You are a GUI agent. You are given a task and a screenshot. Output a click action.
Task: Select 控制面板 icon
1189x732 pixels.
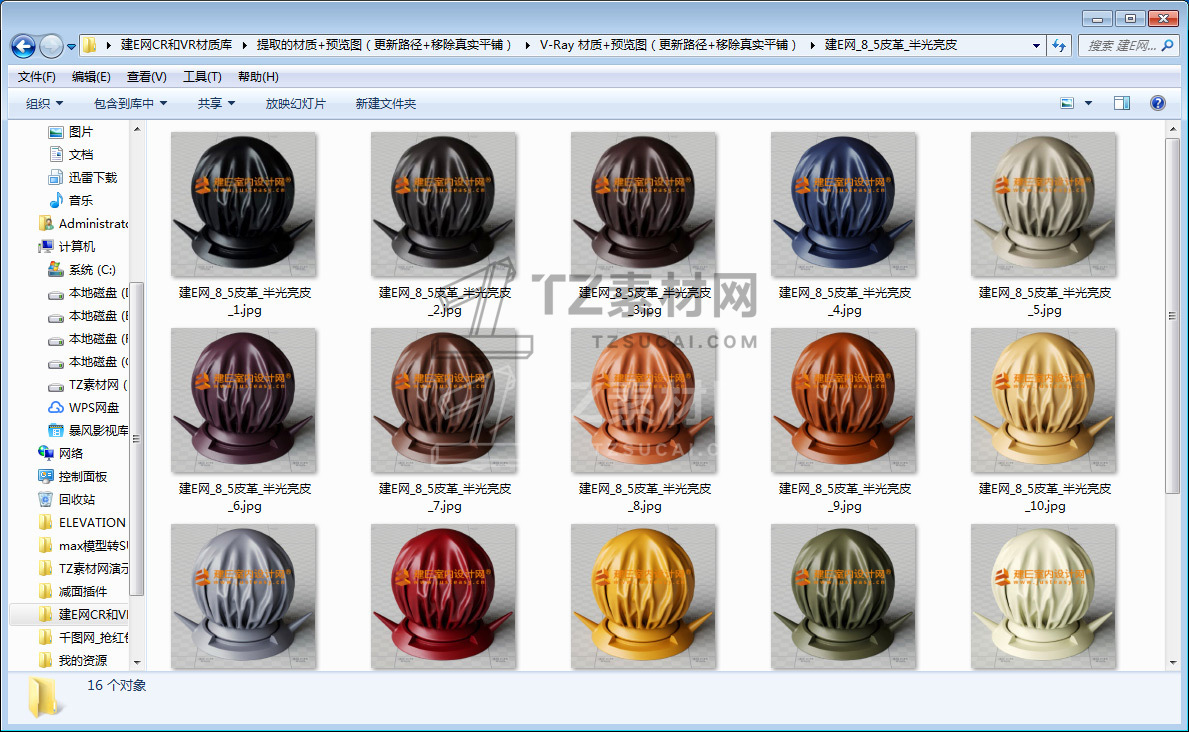(x=45, y=476)
